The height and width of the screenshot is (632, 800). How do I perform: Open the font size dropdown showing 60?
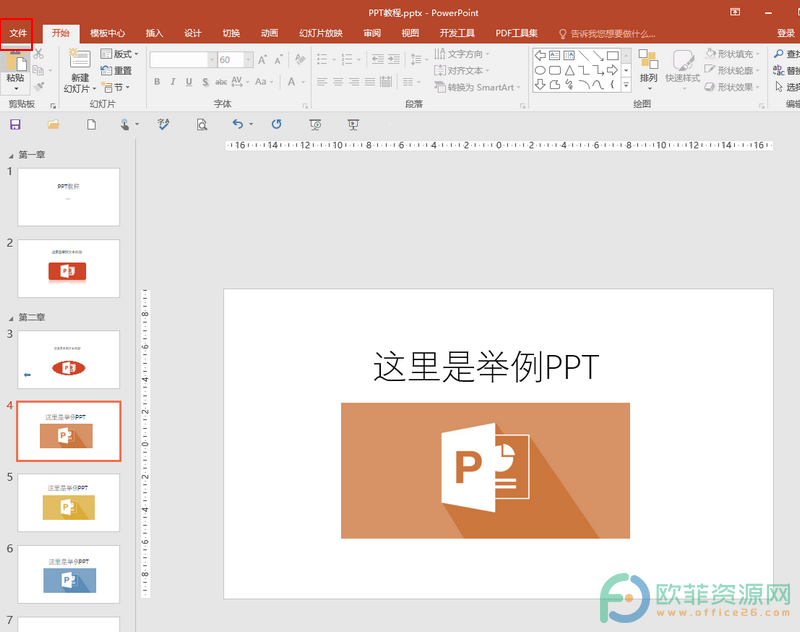[248, 60]
